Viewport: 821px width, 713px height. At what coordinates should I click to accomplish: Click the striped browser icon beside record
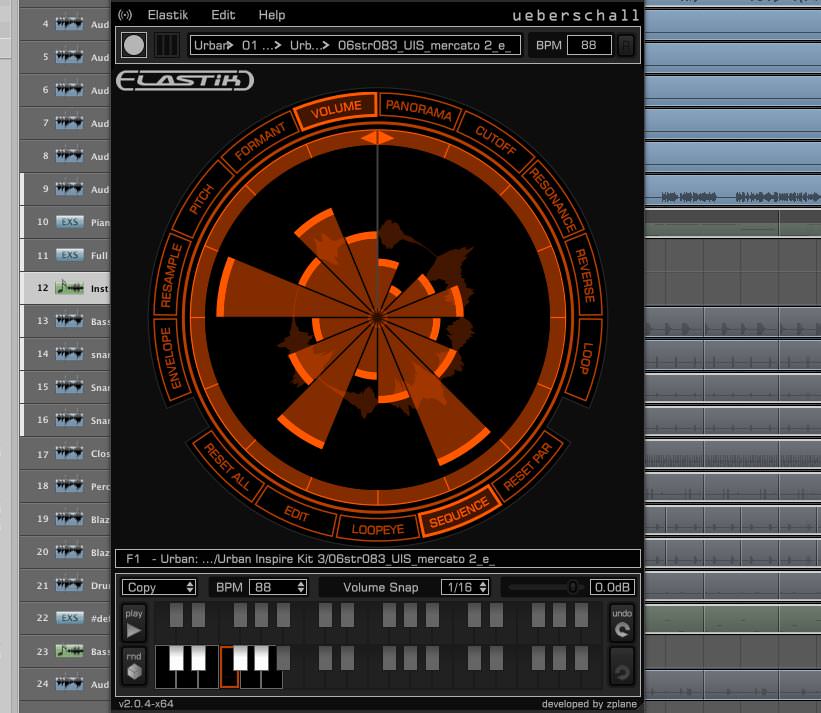click(168, 45)
